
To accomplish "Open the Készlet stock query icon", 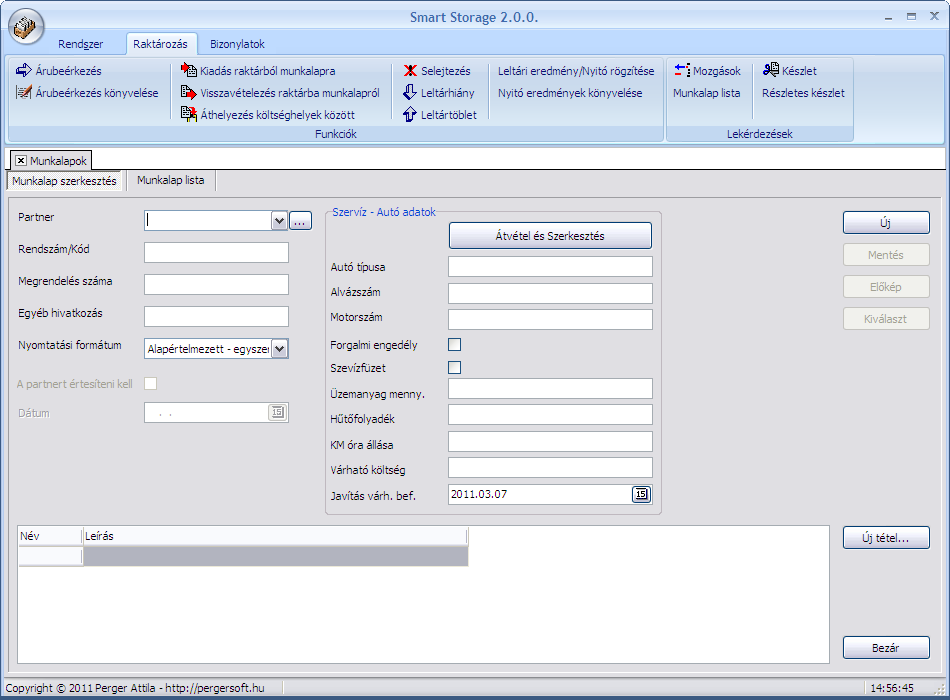I will point(771,71).
